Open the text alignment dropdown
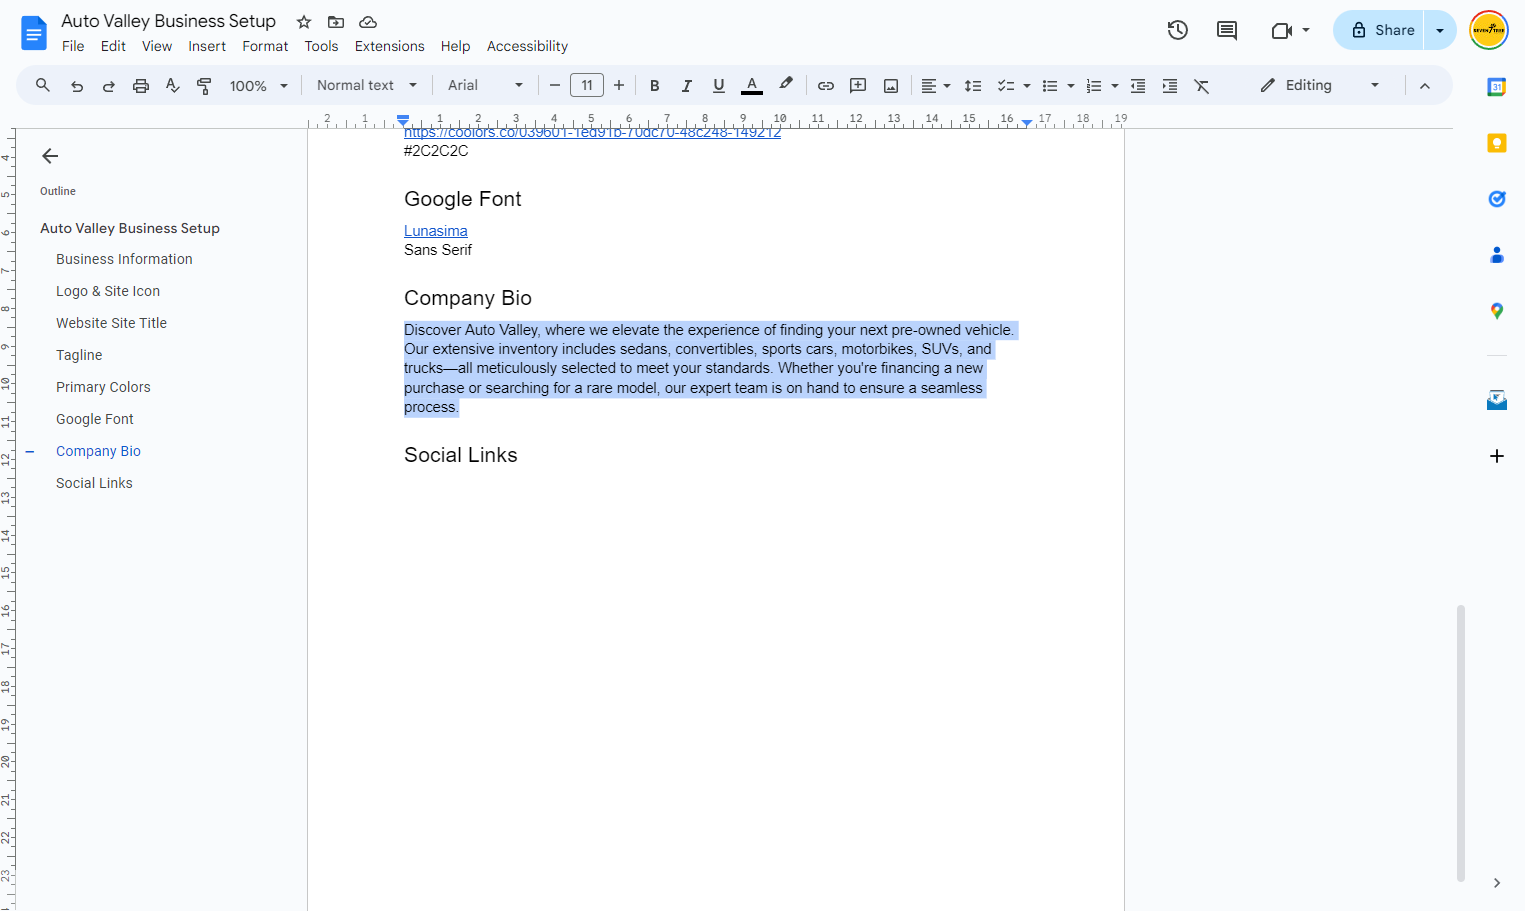 pyautogui.click(x=936, y=86)
